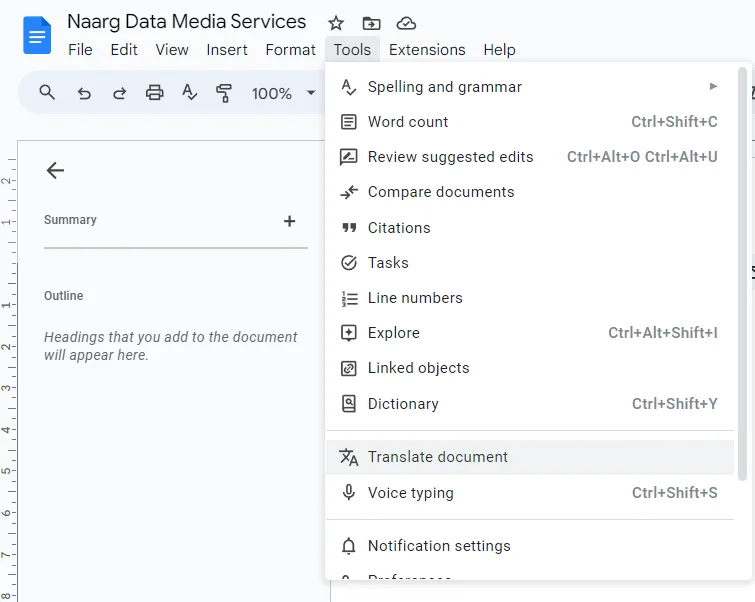
Task: Add a summary with the plus button
Action: (x=289, y=221)
